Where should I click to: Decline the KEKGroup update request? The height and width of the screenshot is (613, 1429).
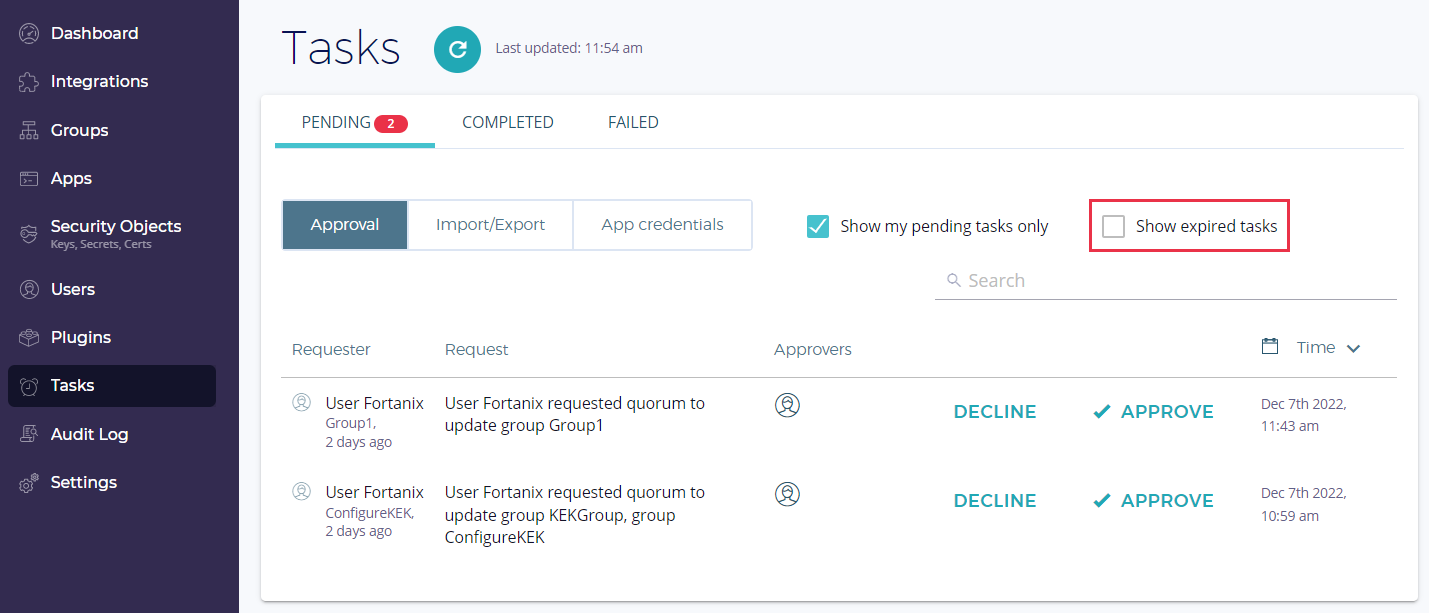point(994,501)
